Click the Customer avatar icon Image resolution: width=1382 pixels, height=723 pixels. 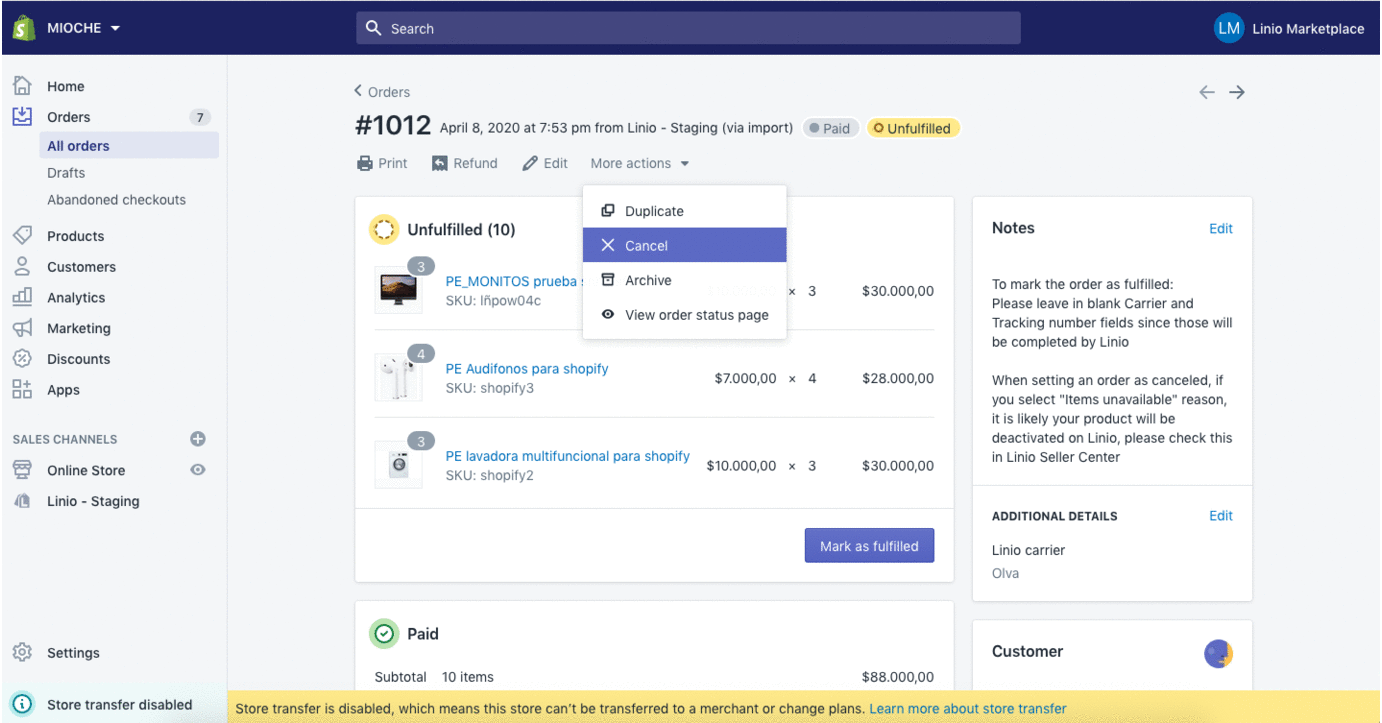(x=1218, y=654)
